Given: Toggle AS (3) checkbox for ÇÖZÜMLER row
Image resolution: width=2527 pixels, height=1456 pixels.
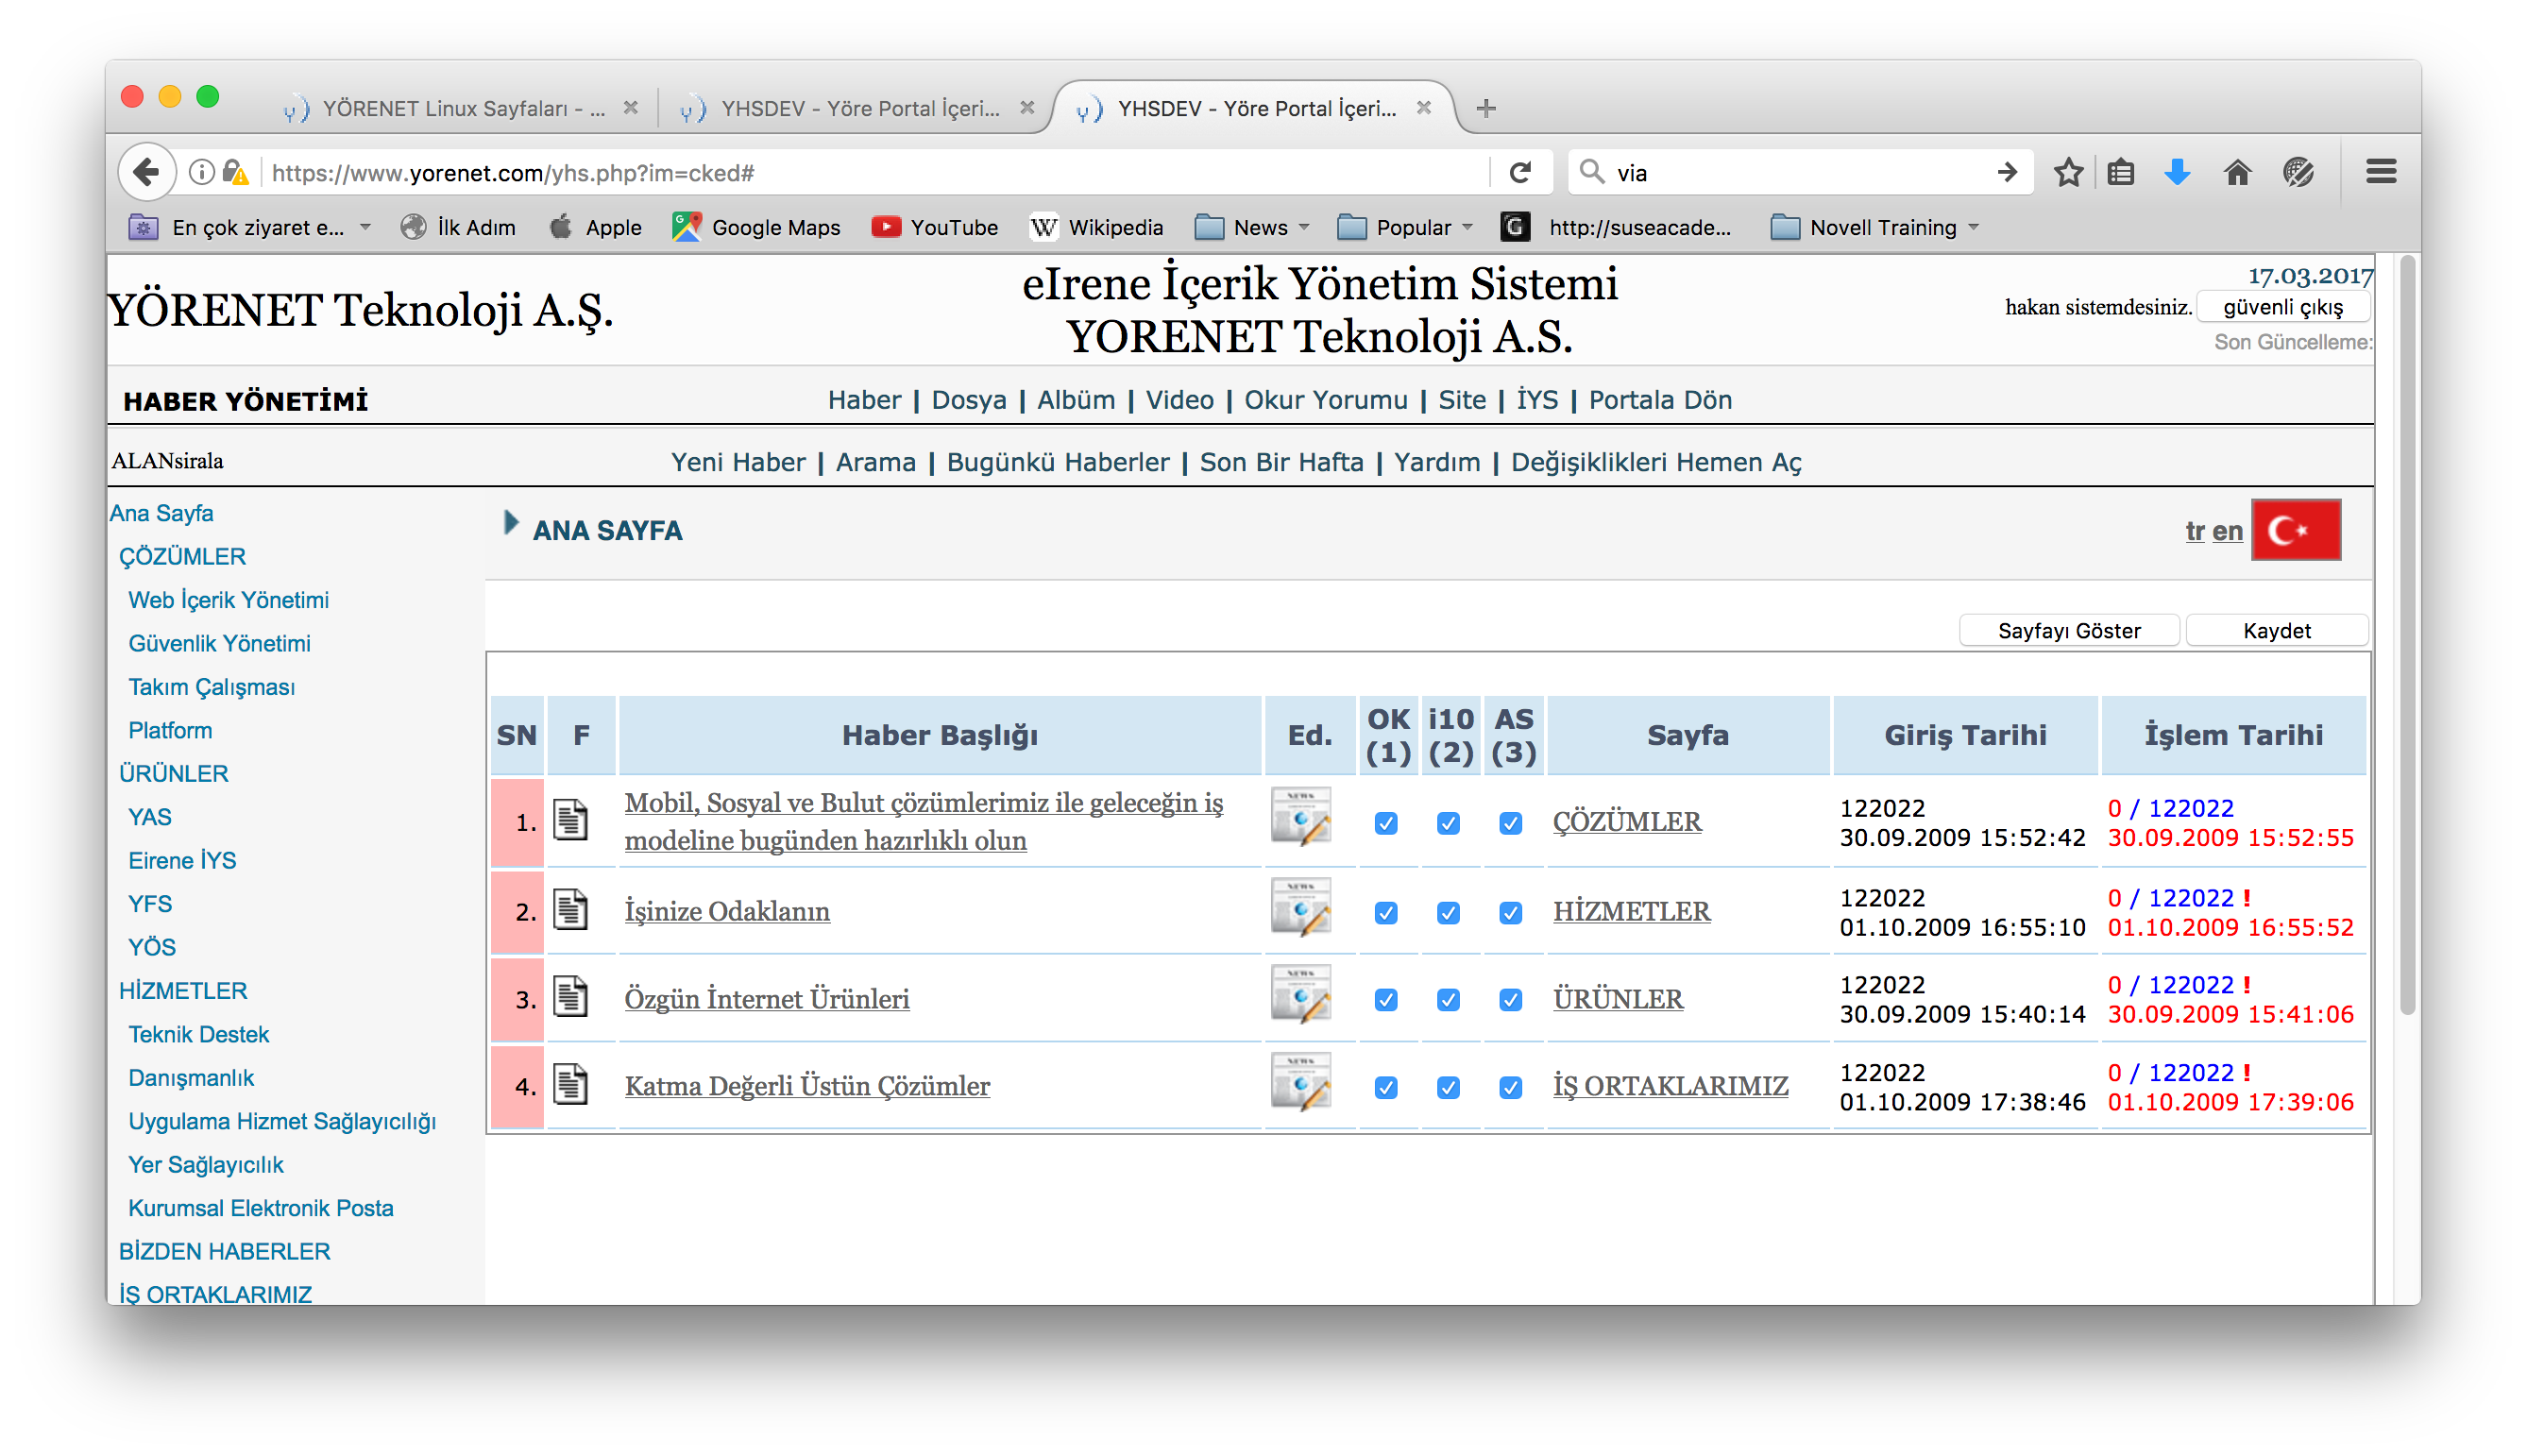Looking at the screenshot, I should click(1511, 824).
